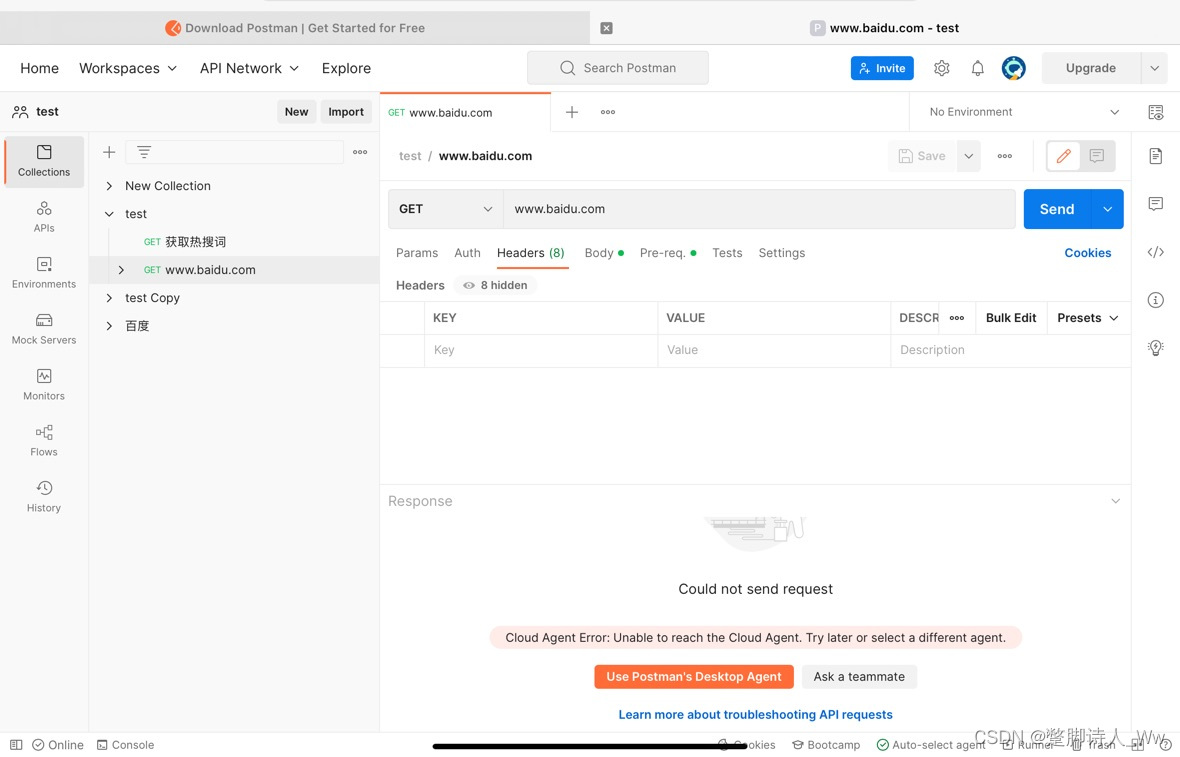
Task: Open the Workspaces menu
Action: 128,68
